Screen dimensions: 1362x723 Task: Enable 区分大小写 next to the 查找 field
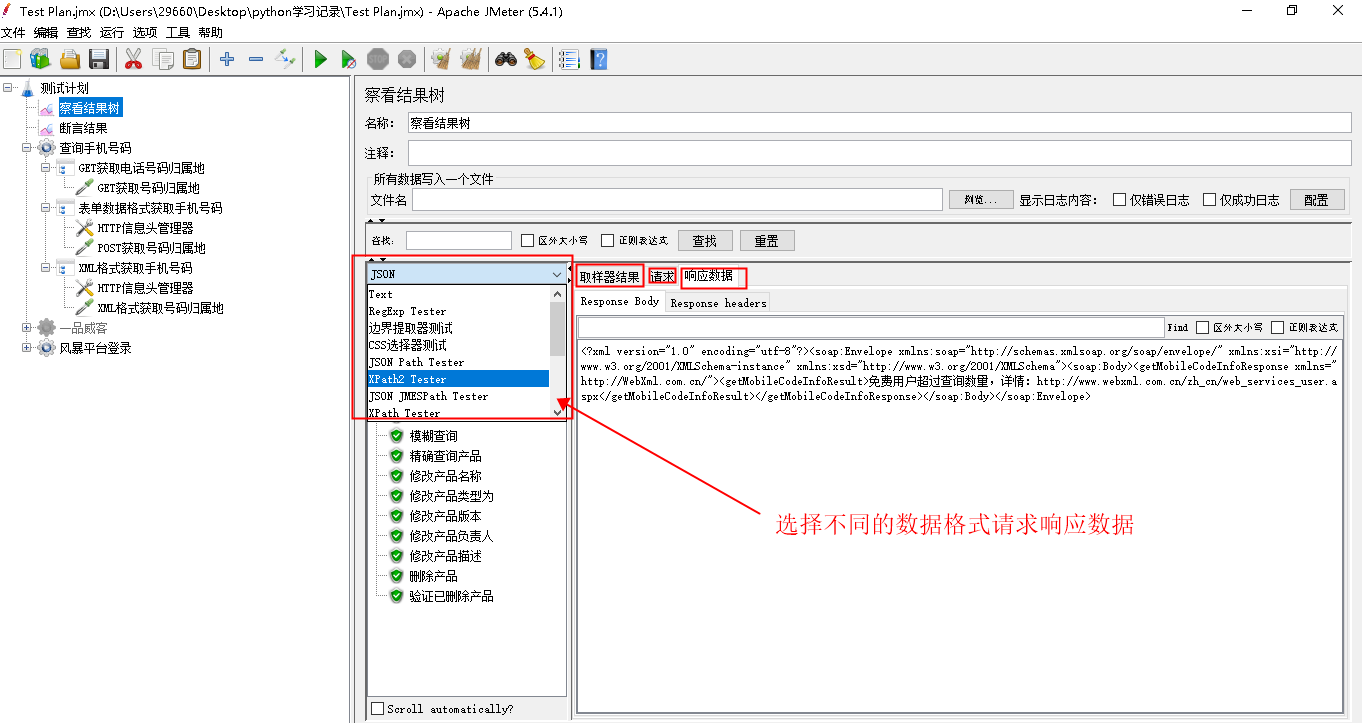click(528, 240)
